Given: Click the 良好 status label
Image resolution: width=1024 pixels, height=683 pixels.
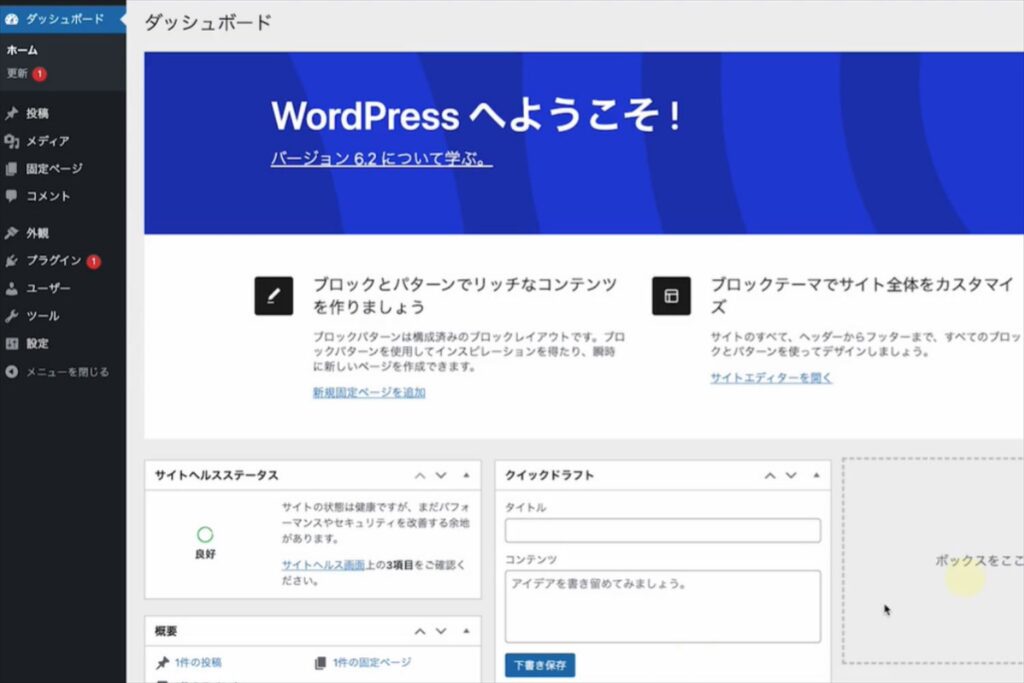Looking at the screenshot, I should (205, 554).
